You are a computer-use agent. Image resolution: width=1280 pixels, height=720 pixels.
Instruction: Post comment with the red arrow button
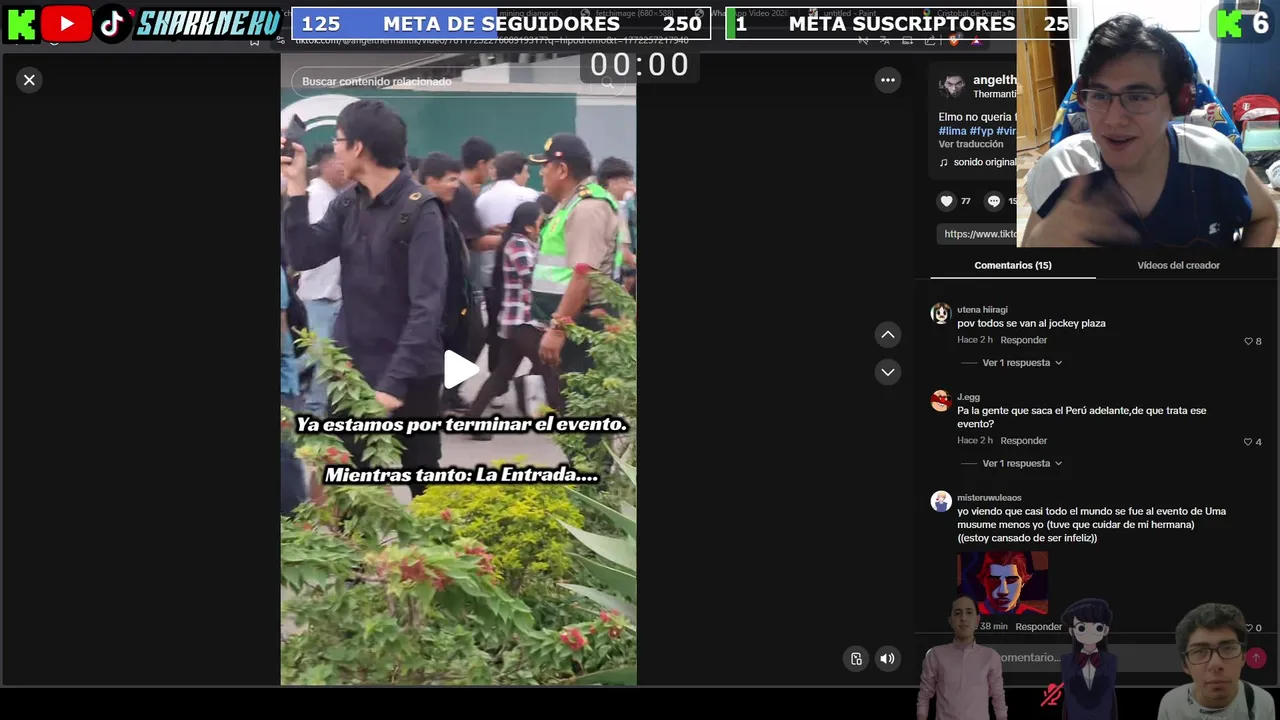(1256, 658)
